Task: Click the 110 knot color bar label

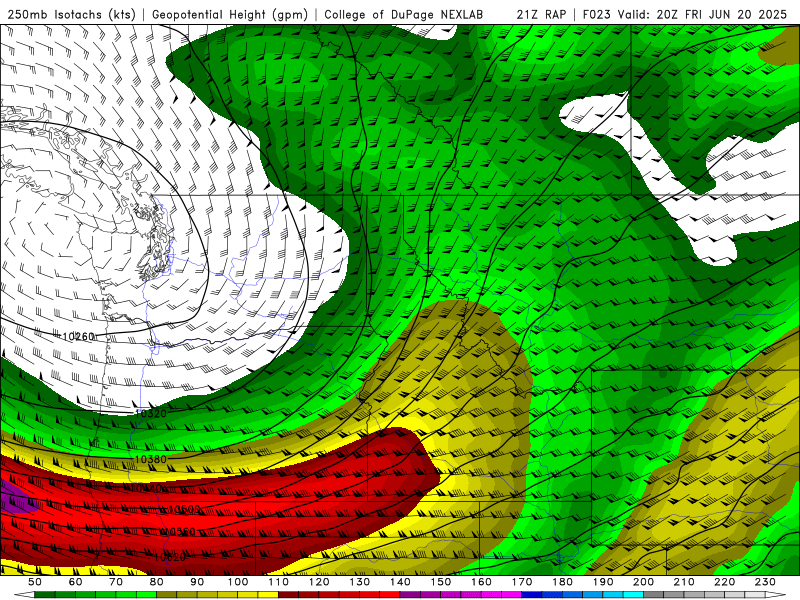Action: coord(278,582)
